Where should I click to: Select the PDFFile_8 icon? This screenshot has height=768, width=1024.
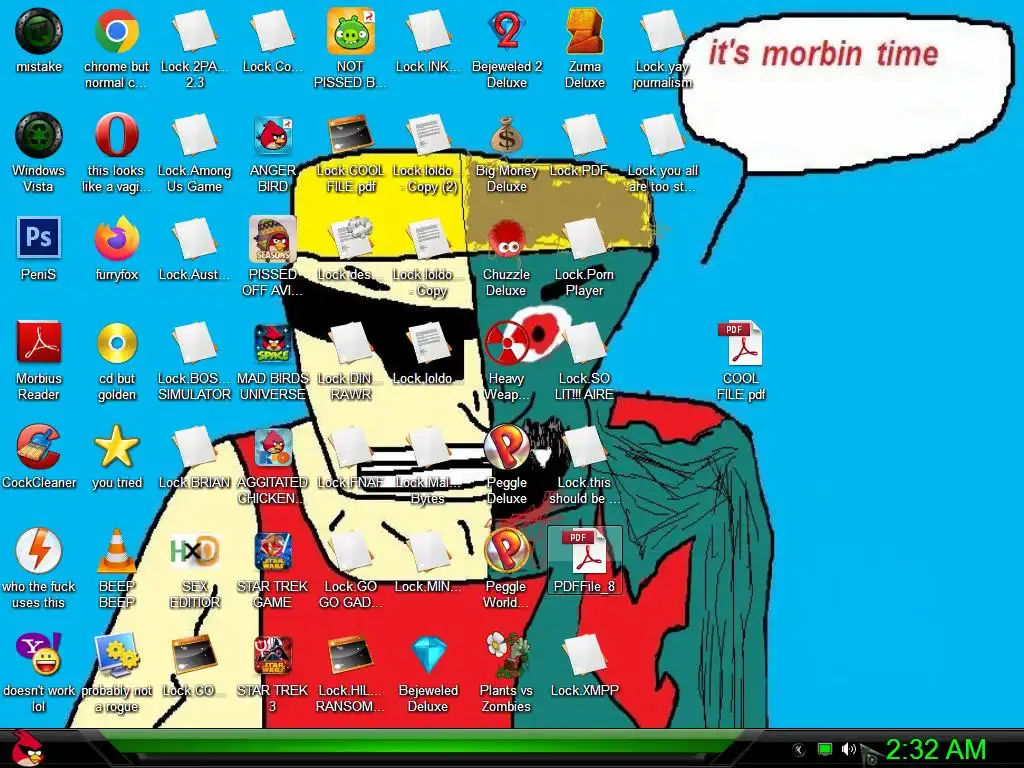point(584,560)
